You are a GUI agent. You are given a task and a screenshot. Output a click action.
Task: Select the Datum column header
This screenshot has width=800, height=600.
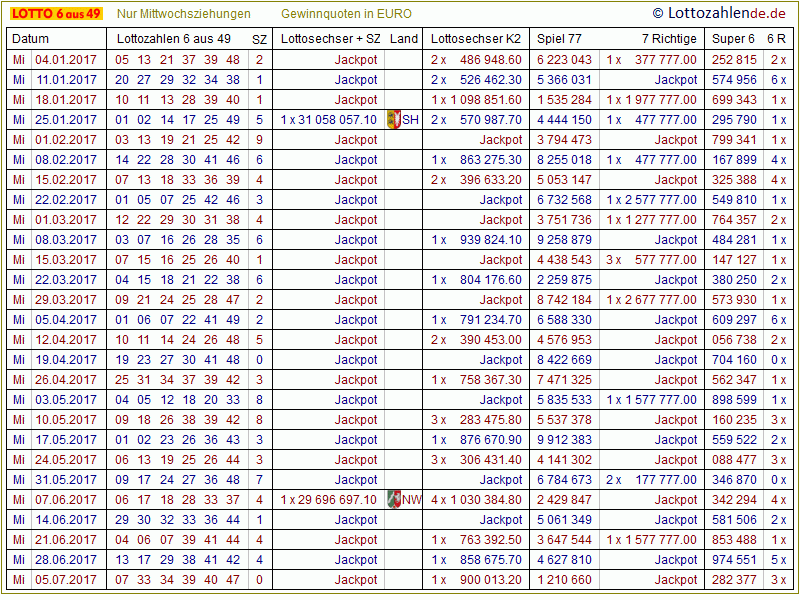30,39
